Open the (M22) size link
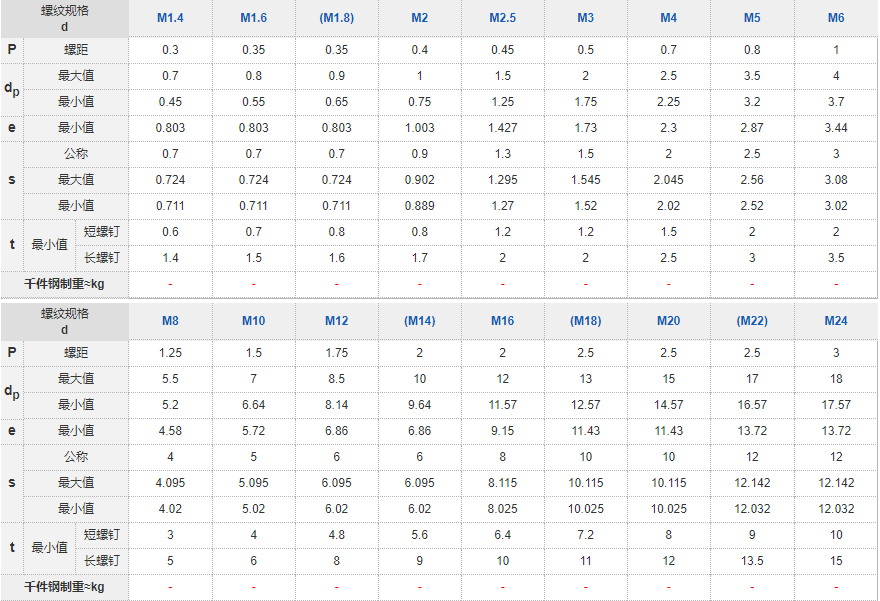The width and height of the screenshot is (880, 601). click(x=752, y=321)
